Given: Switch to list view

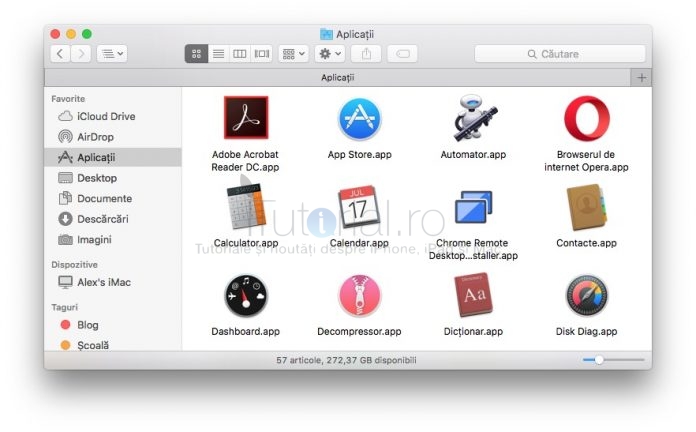Looking at the screenshot, I should tap(218, 54).
